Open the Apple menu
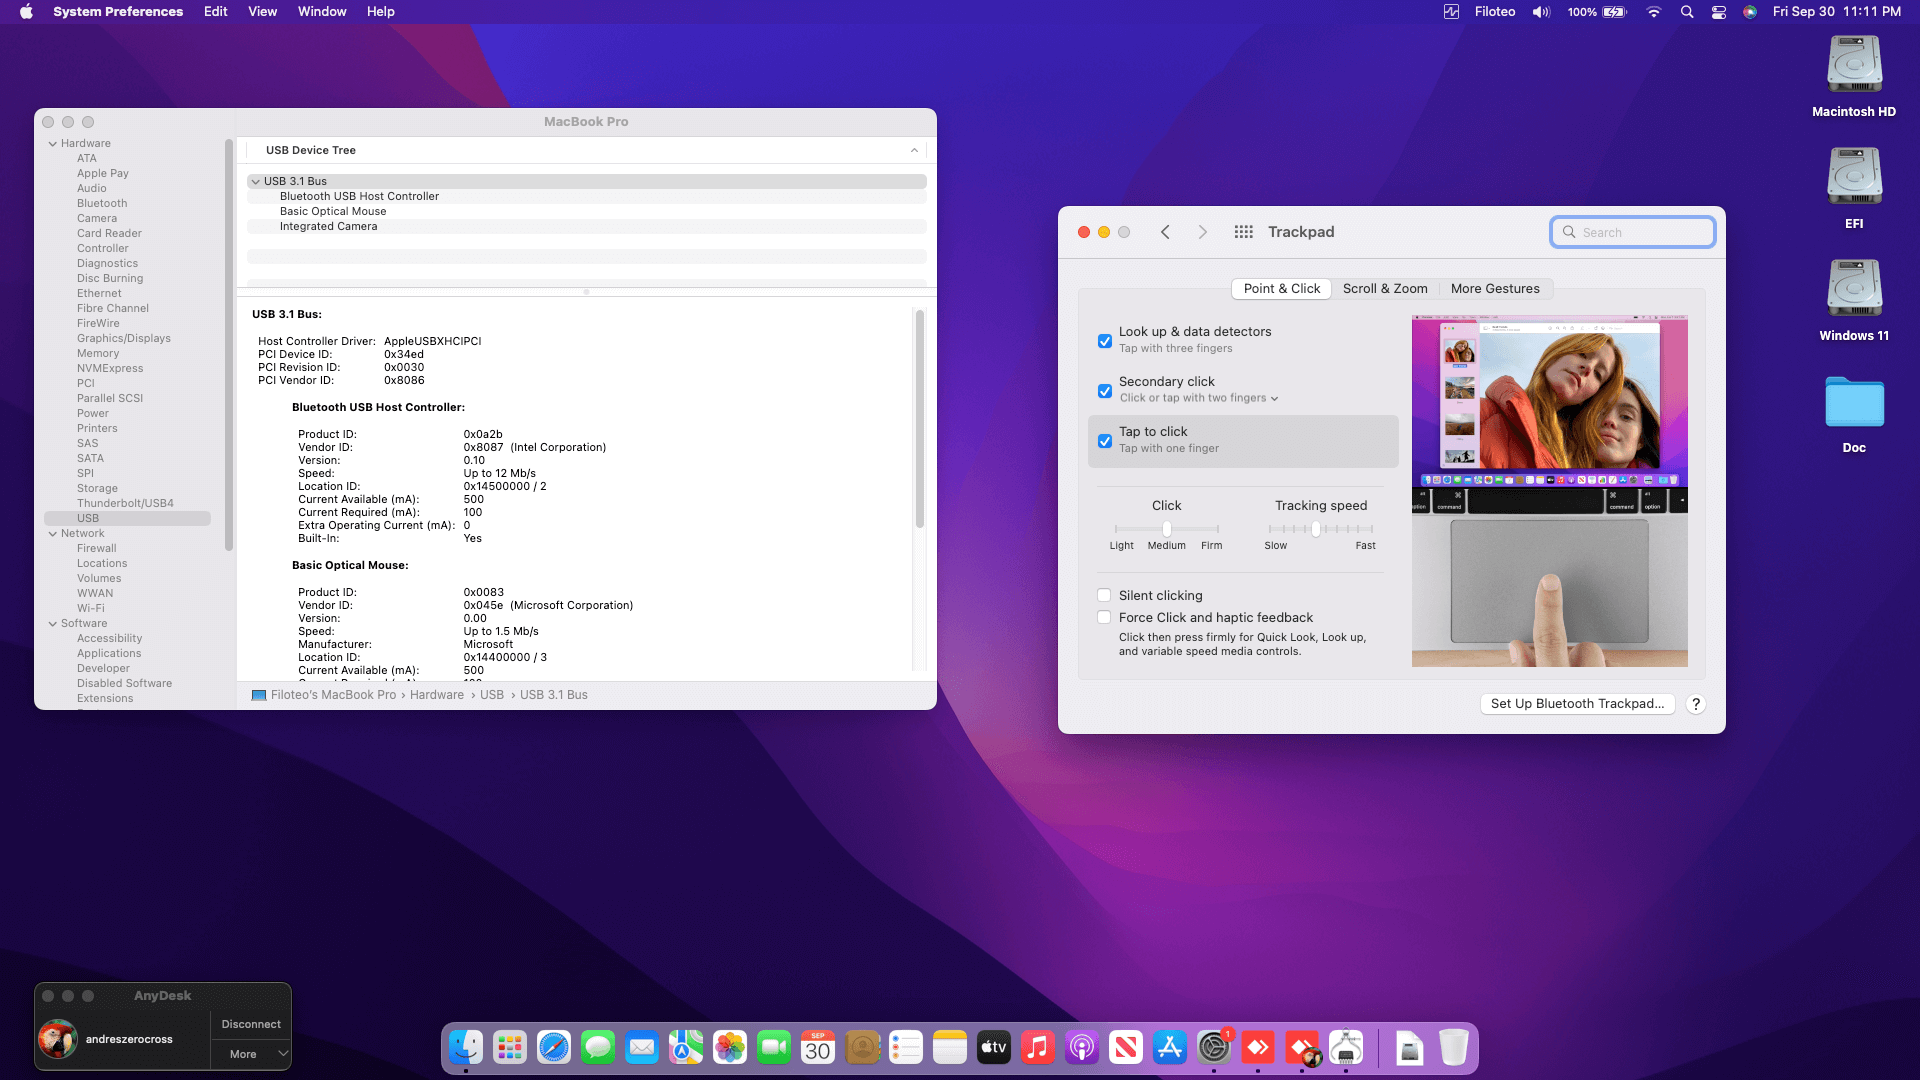This screenshot has height=1080, width=1920. [x=27, y=12]
